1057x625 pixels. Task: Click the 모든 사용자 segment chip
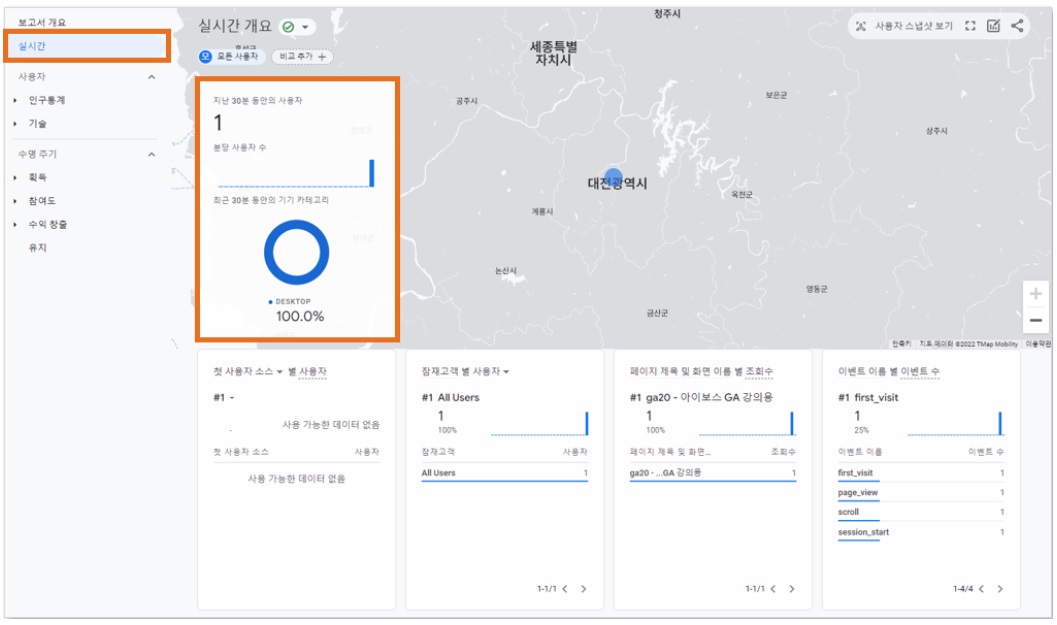pyautogui.click(x=231, y=57)
